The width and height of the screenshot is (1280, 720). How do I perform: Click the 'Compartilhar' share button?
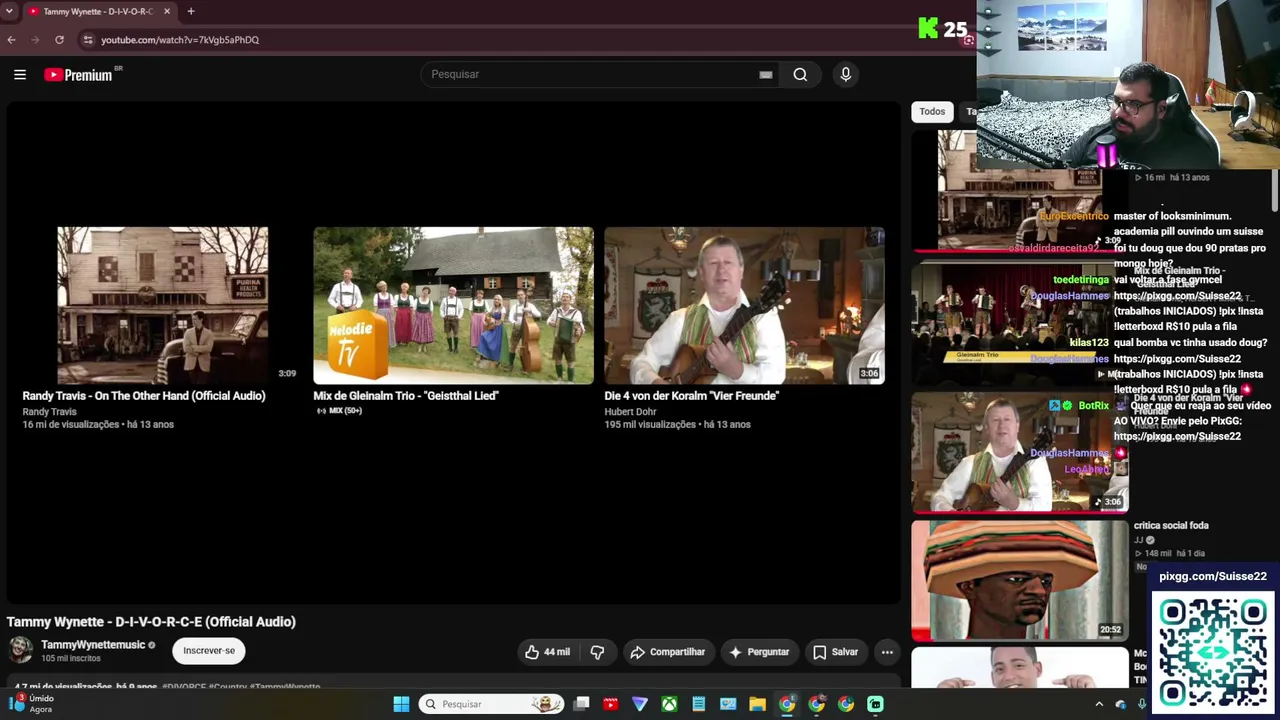click(x=667, y=652)
